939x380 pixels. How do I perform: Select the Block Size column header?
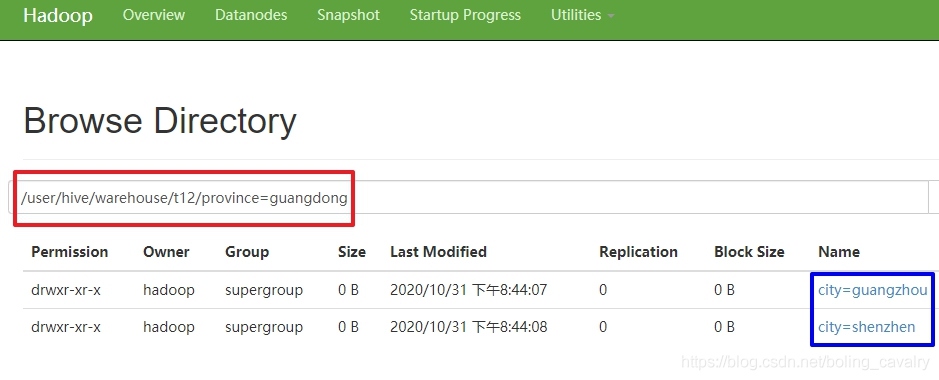[x=749, y=252]
